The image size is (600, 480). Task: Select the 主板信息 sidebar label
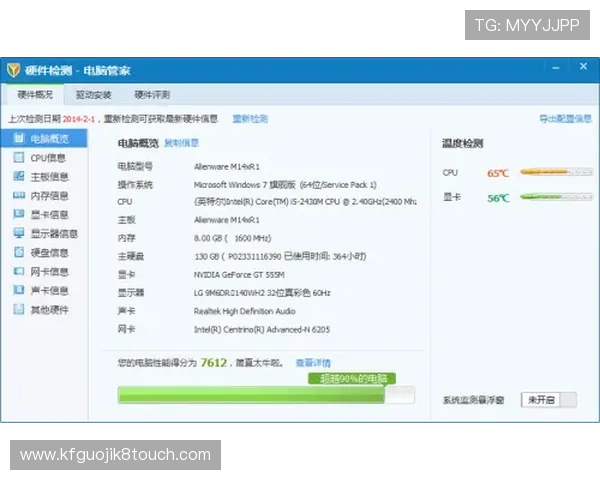pos(49,176)
